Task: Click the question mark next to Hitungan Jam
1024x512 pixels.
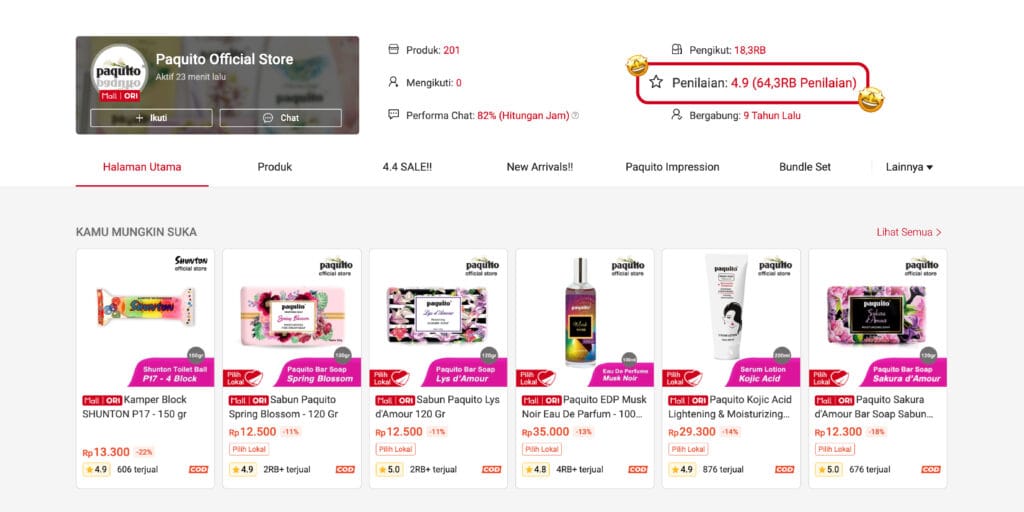Action: 575,116
